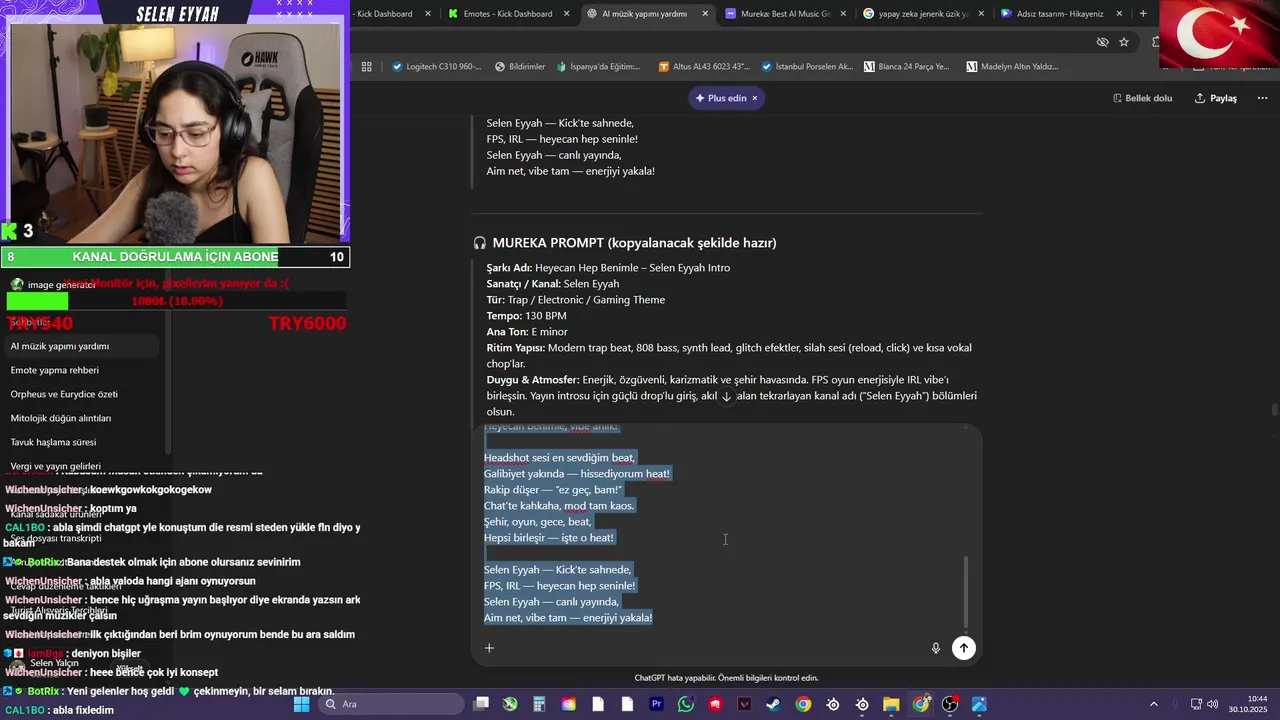Open active Chrome window on taskbar
The width and height of the screenshot is (1280, 720).
921,704
